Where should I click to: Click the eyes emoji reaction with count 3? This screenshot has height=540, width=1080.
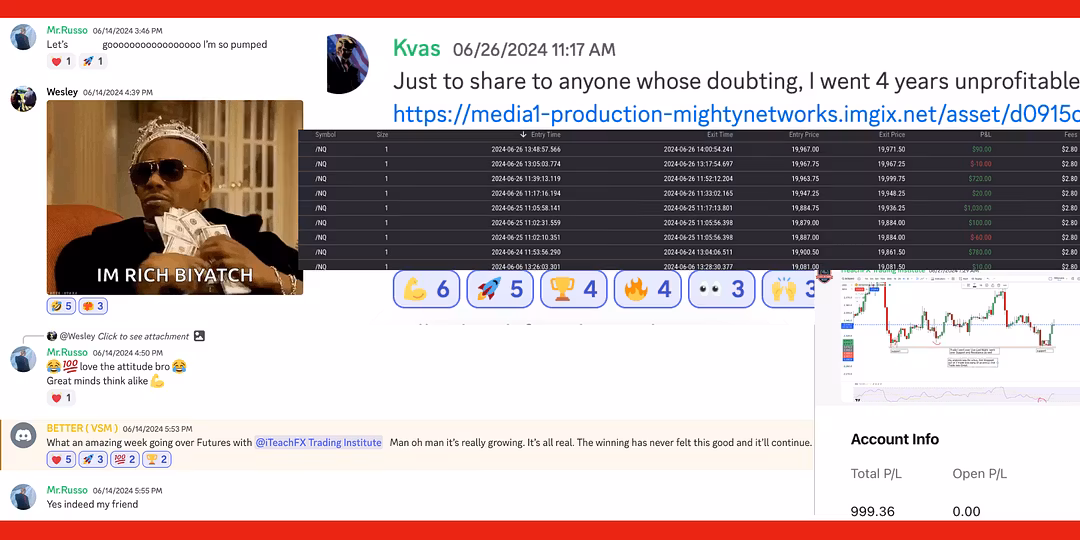[721, 290]
